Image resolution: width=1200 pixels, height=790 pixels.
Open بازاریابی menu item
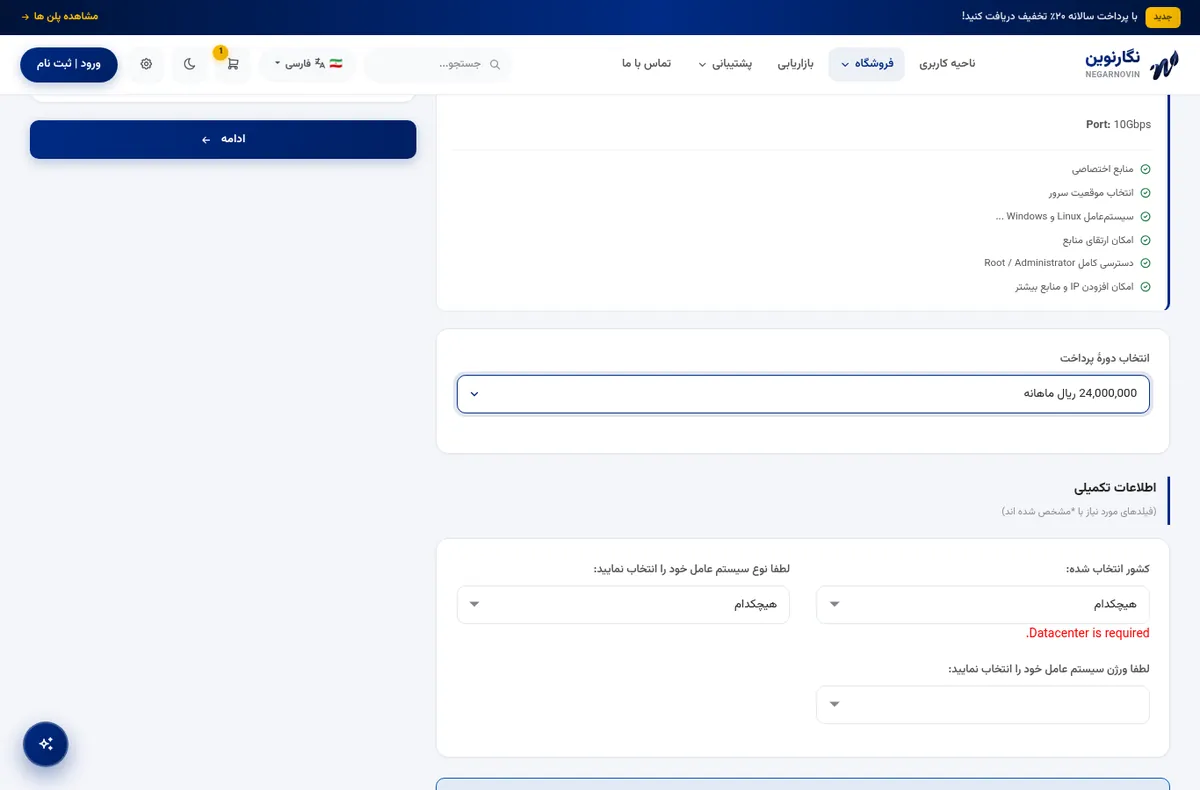tap(796, 64)
